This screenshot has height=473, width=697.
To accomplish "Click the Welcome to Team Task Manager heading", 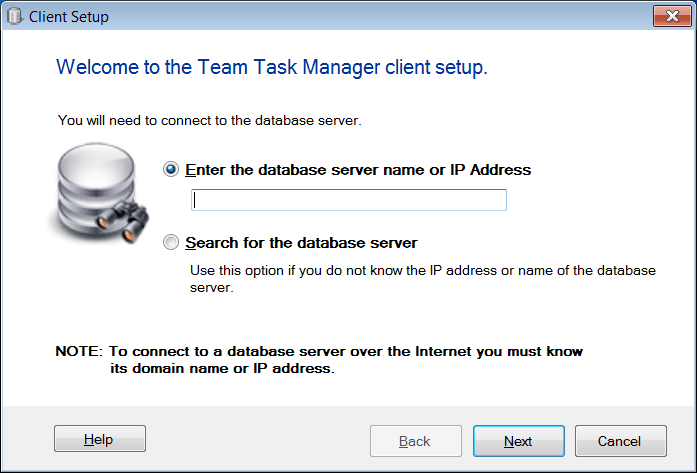I will click(272, 68).
